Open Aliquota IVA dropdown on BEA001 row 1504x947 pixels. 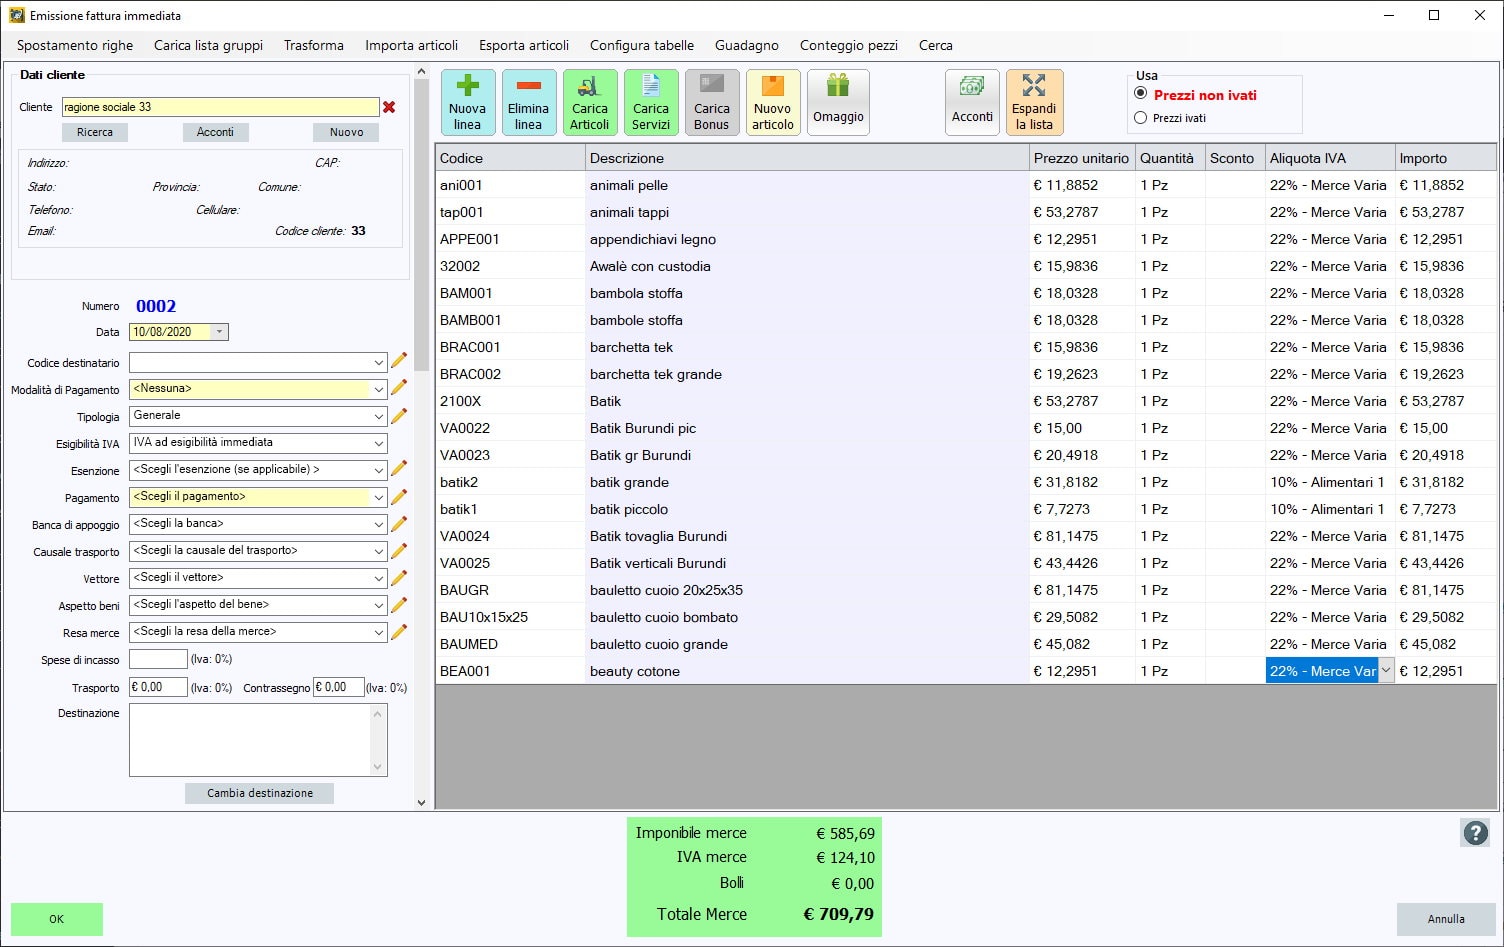coord(1386,671)
